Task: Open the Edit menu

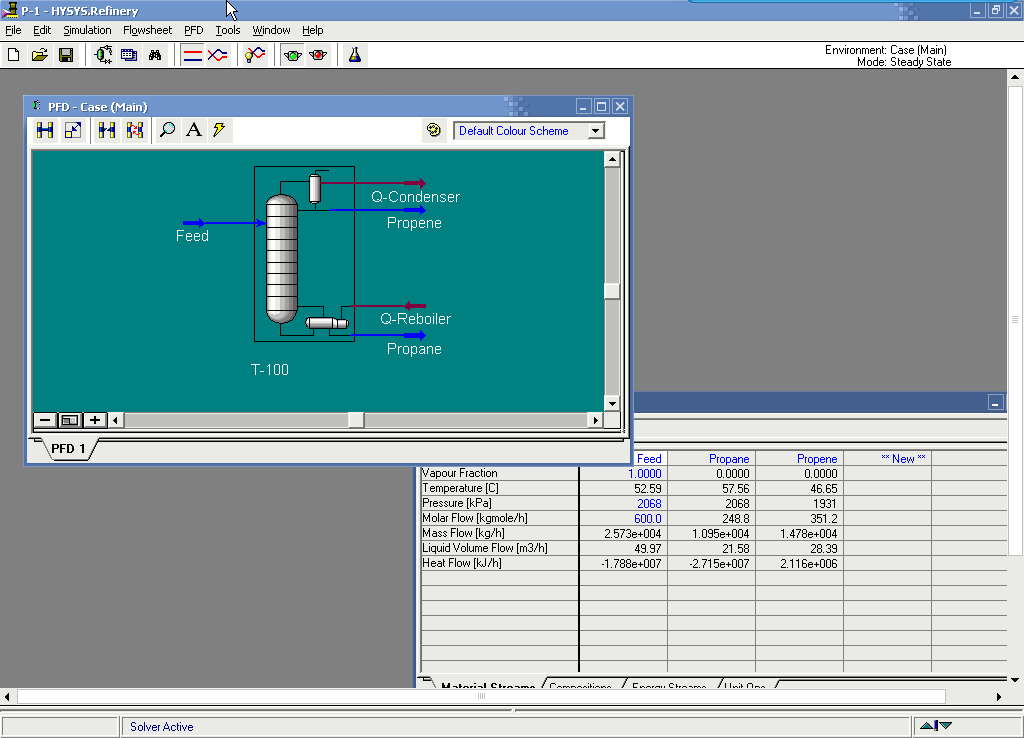Action: (42, 30)
